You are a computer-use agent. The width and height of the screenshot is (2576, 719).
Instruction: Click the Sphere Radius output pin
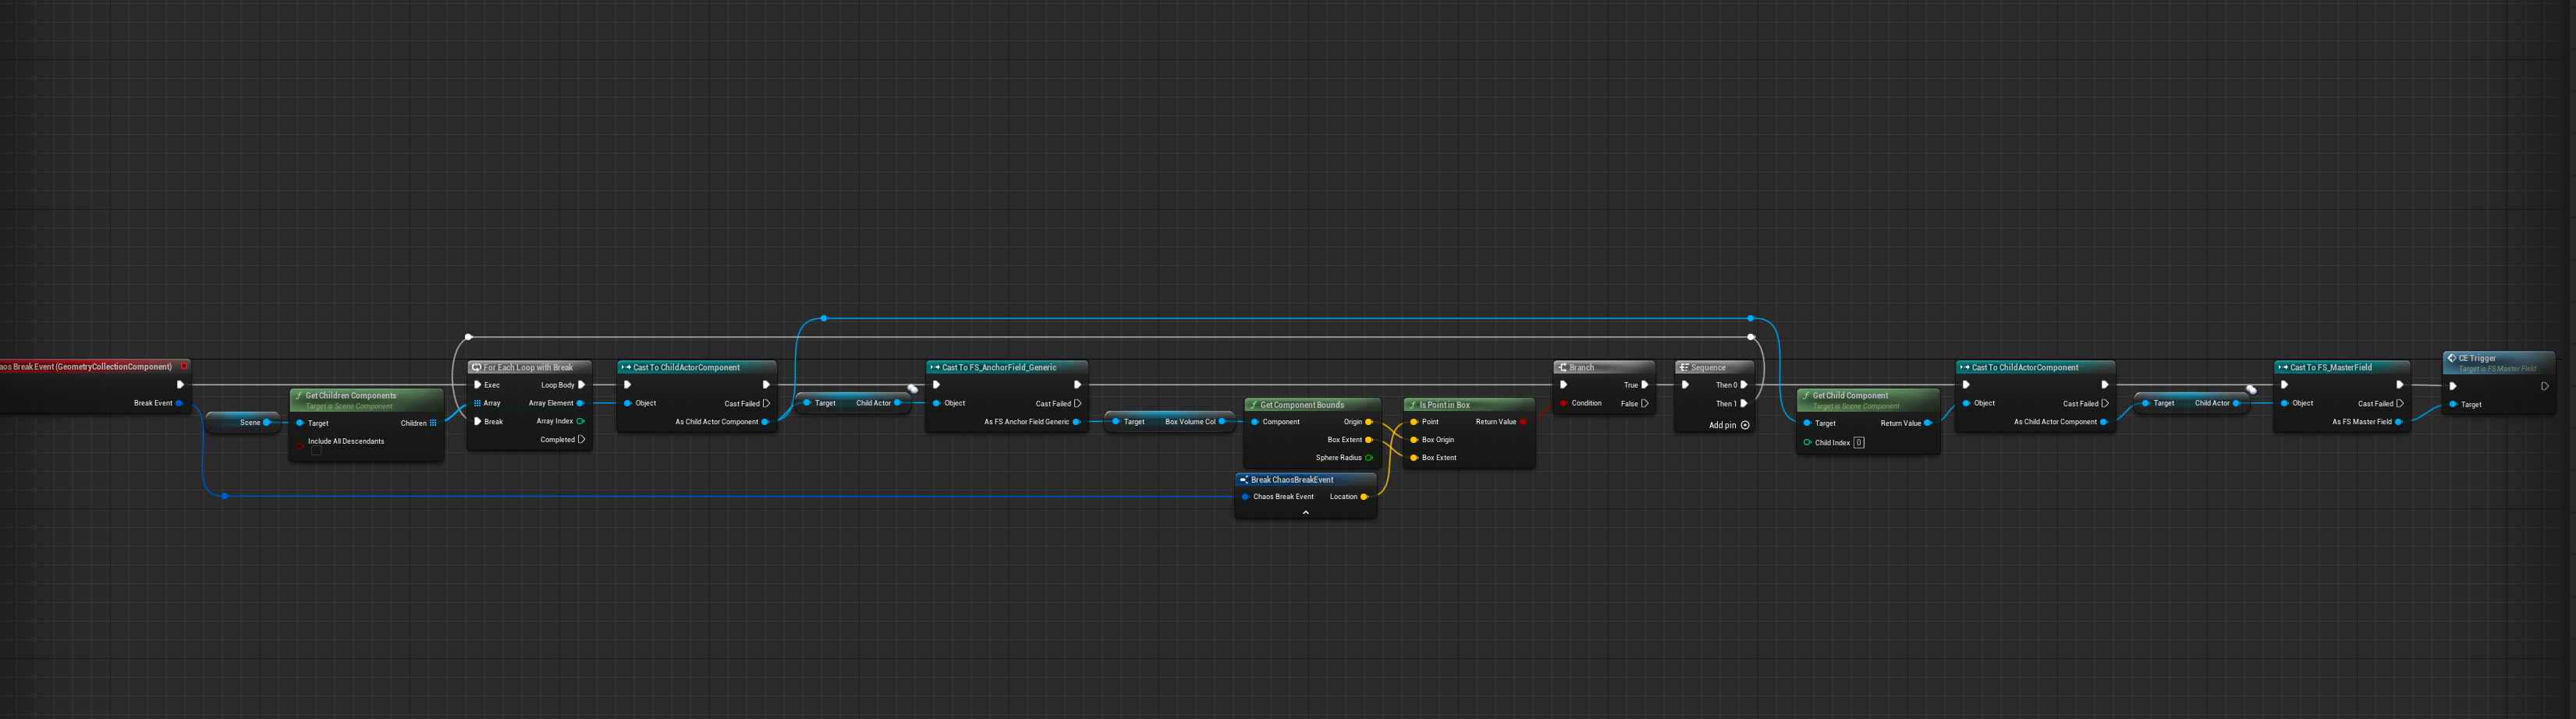coord(1369,458)
